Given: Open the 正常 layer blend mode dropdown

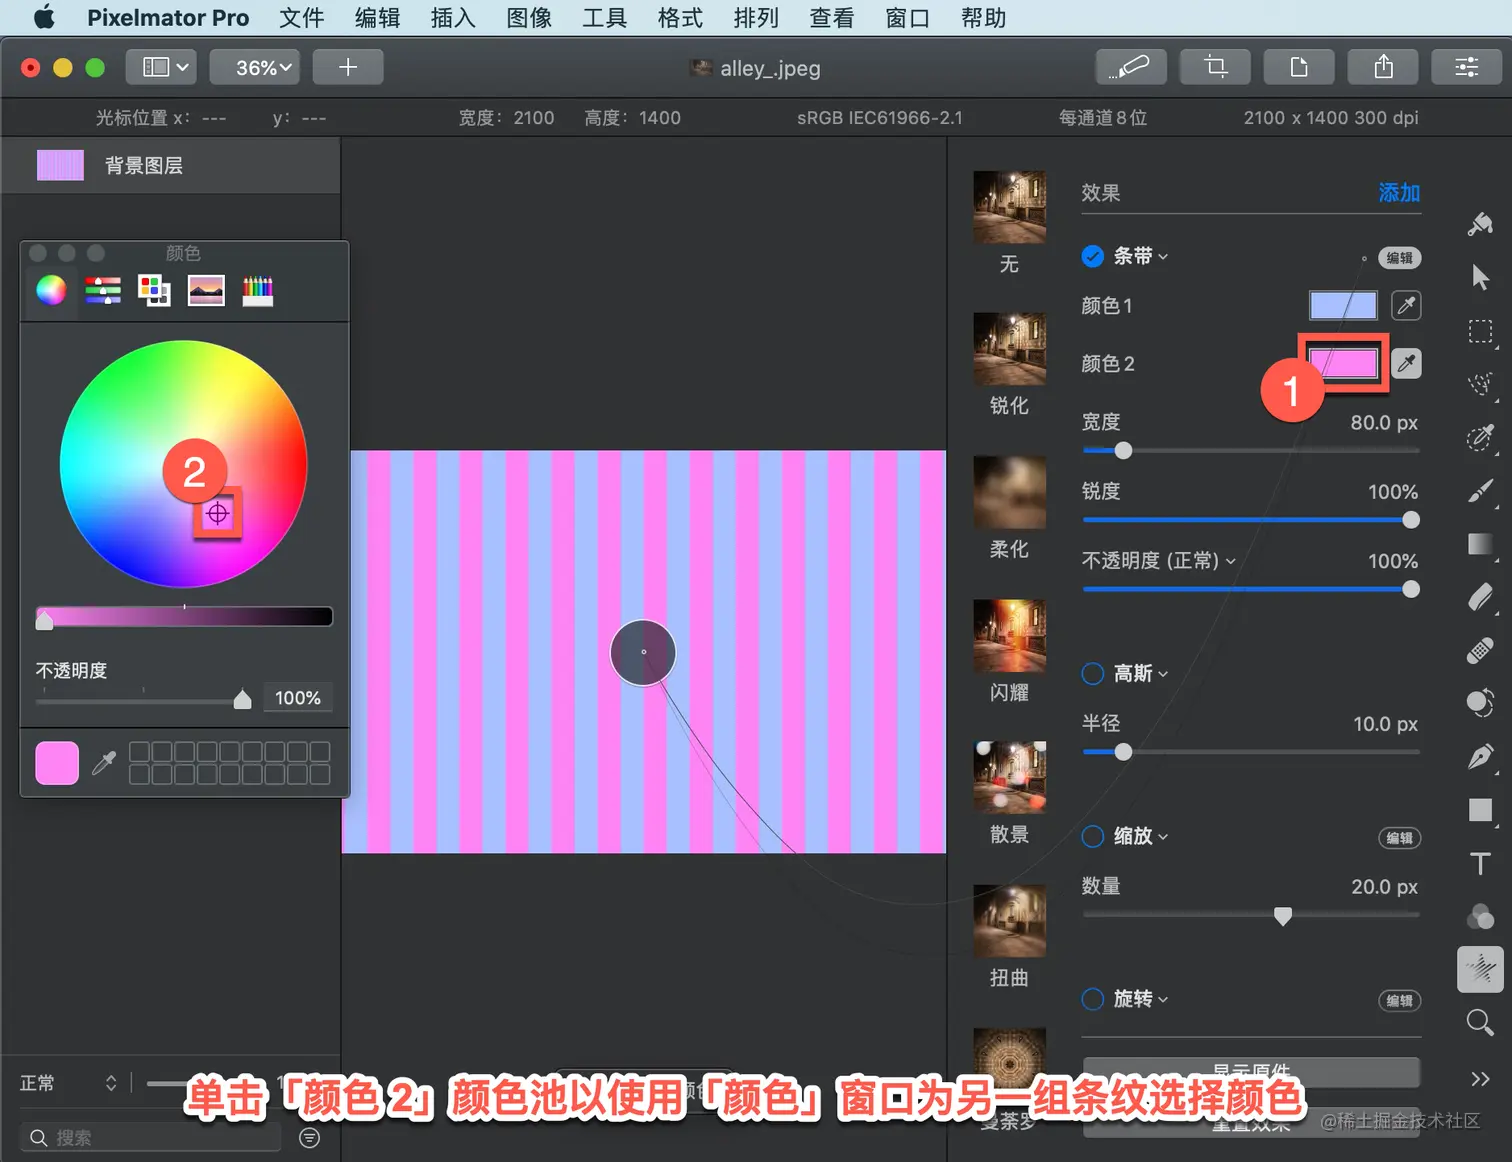Looking at the screenshot, I should coord(68,1083).
